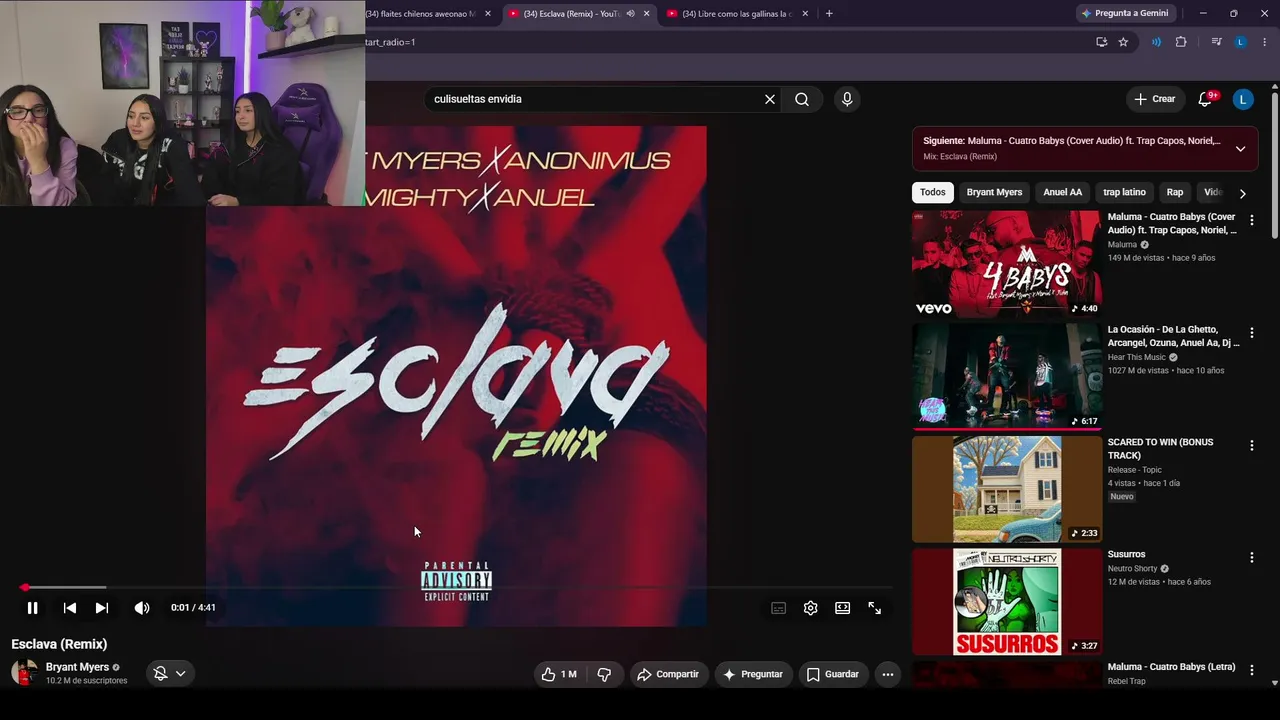The height and width of the screenshot is (720, 1280).
Task: Open YouTube notifications bell
Action: coord(1206,99)
